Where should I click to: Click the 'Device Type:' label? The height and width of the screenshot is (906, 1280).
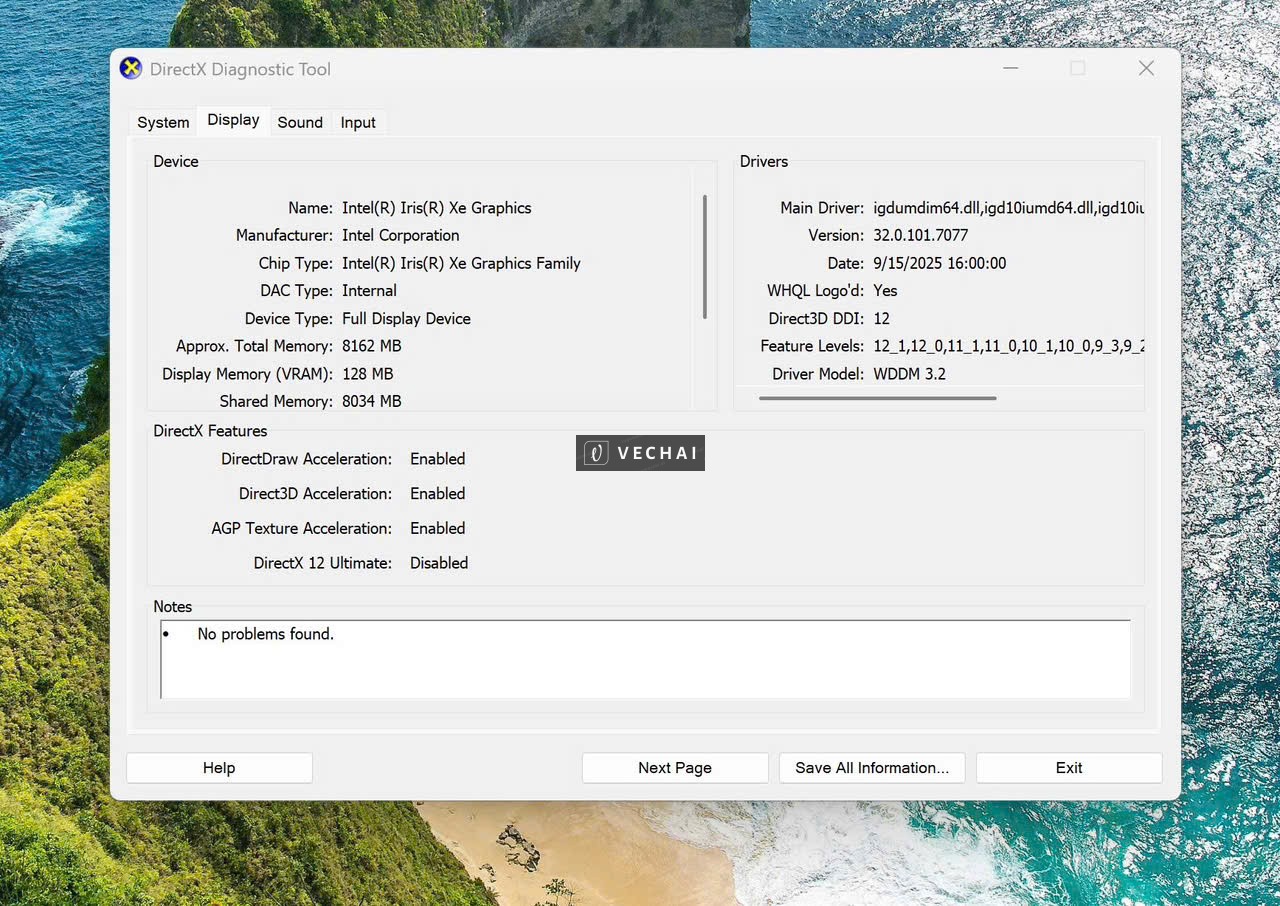pos(289,318)
